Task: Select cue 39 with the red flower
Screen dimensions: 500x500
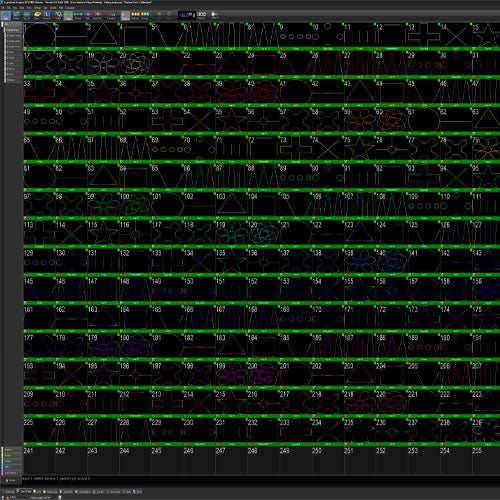Action: point(231,93)
